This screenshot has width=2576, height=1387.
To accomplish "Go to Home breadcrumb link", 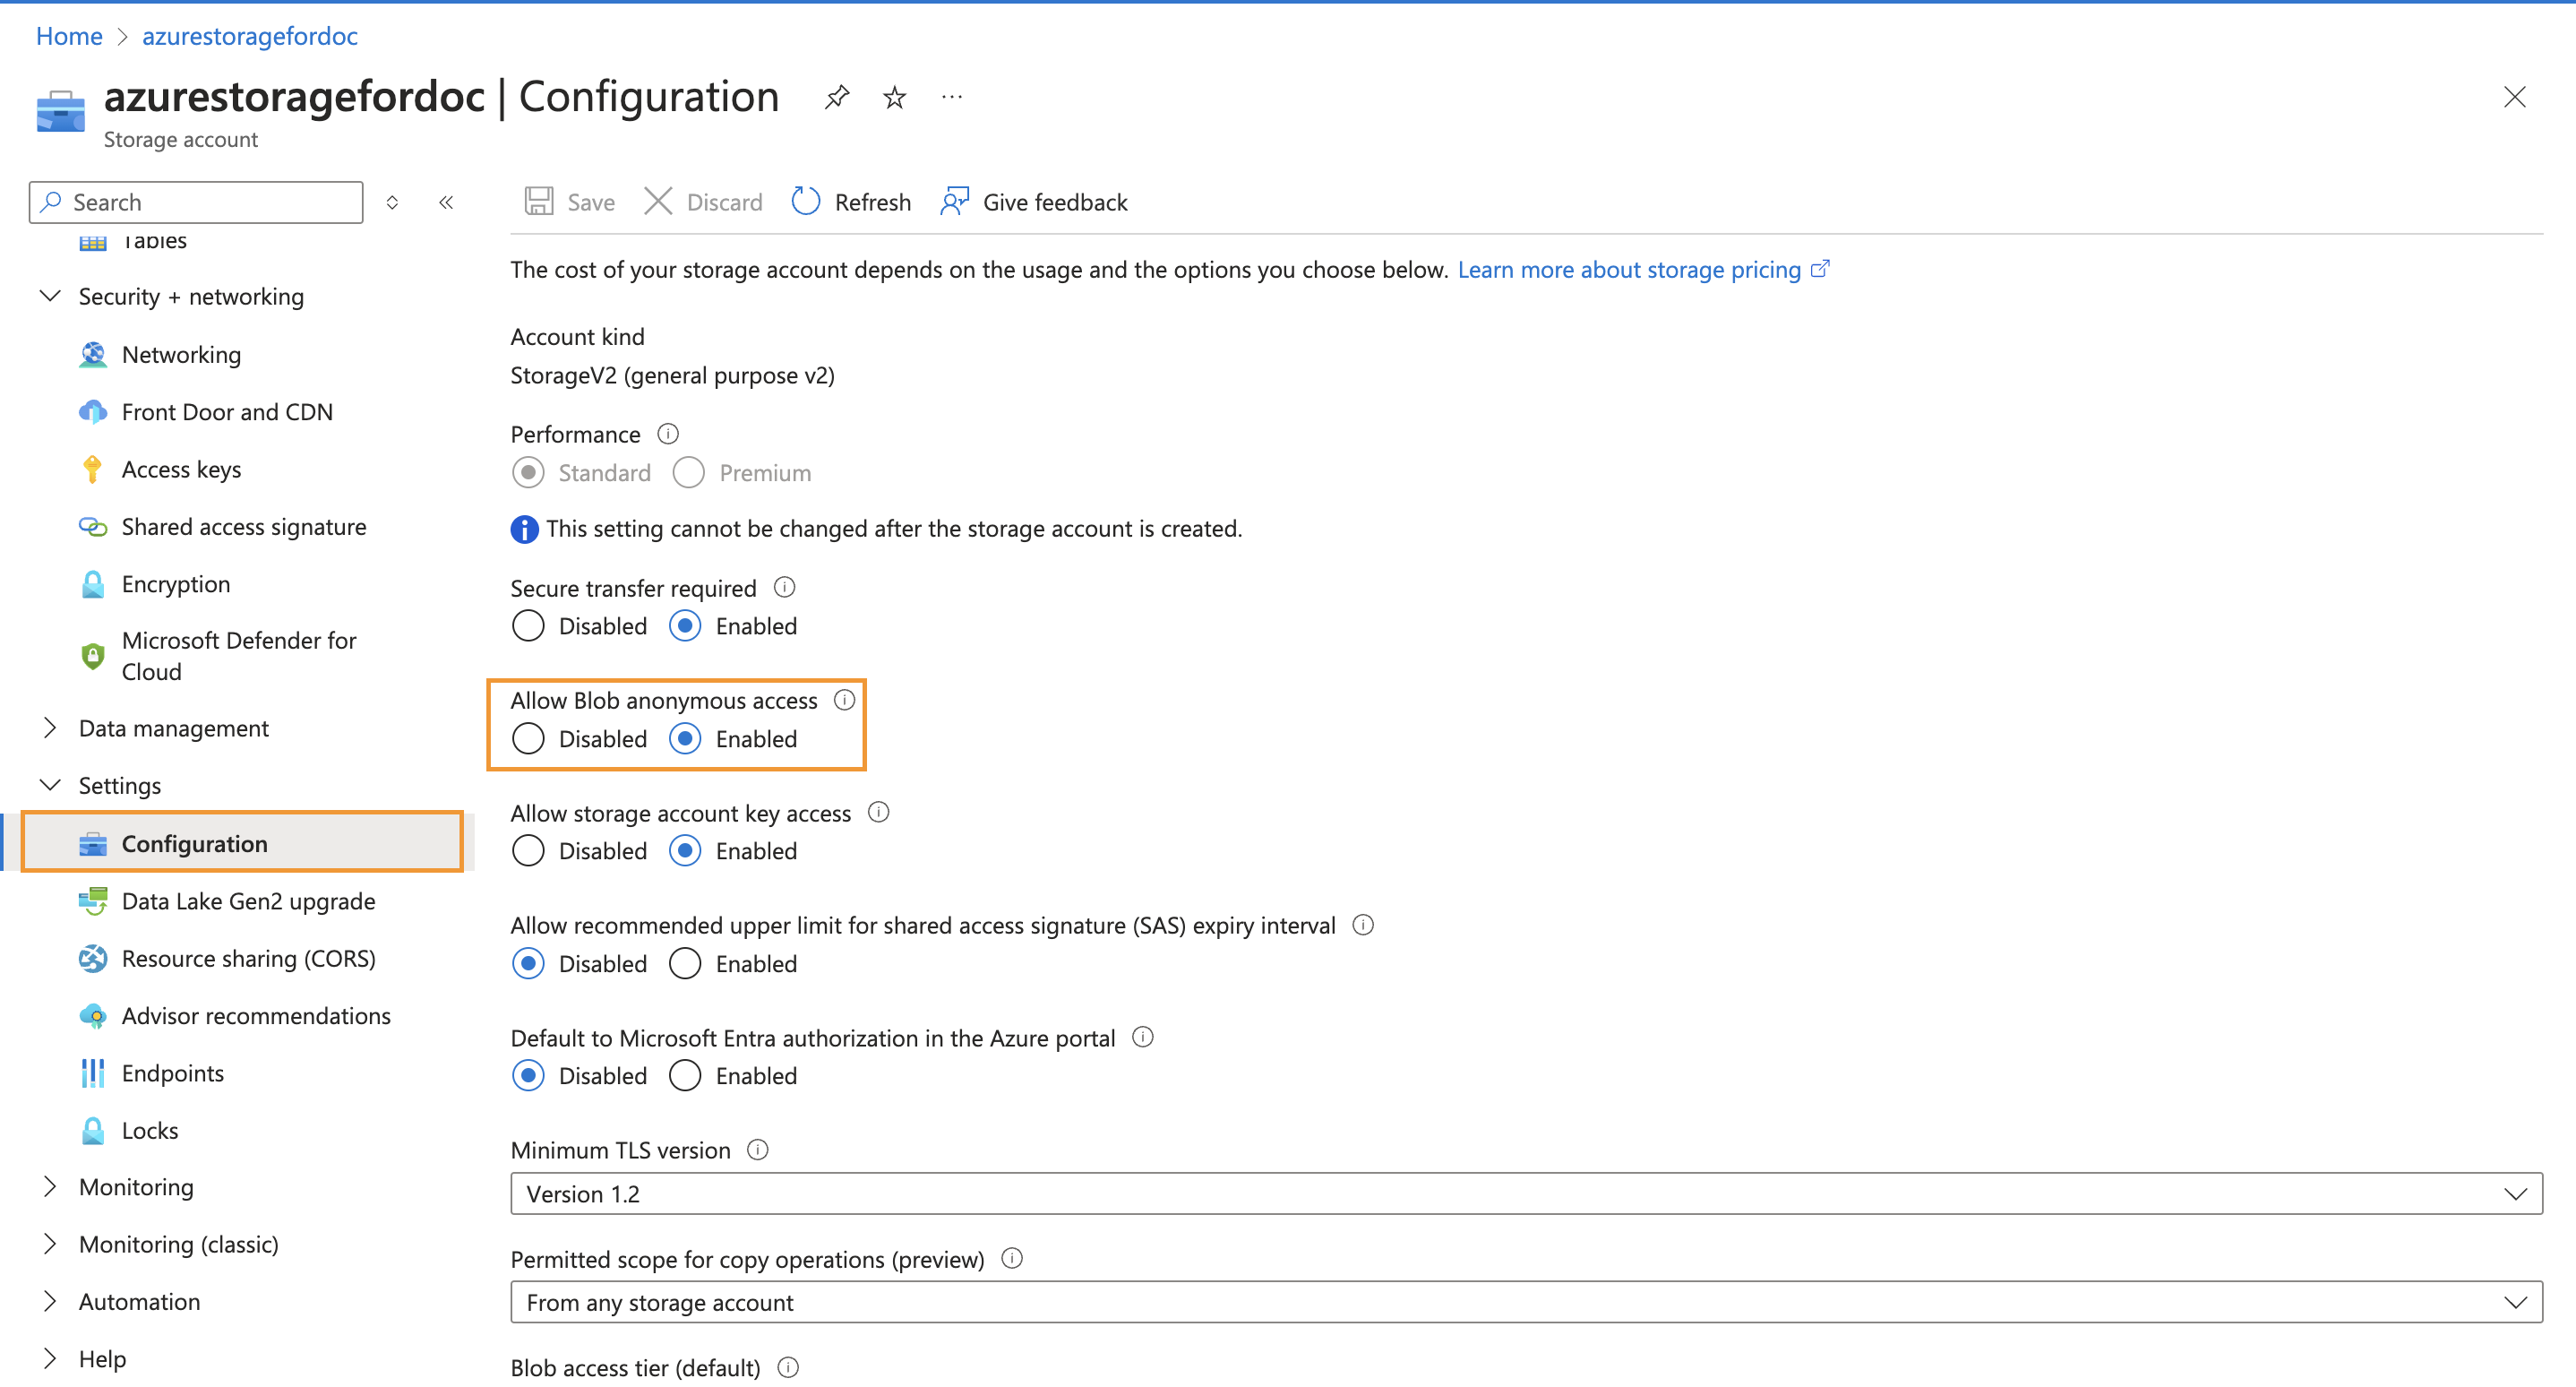I will [69, 36].
